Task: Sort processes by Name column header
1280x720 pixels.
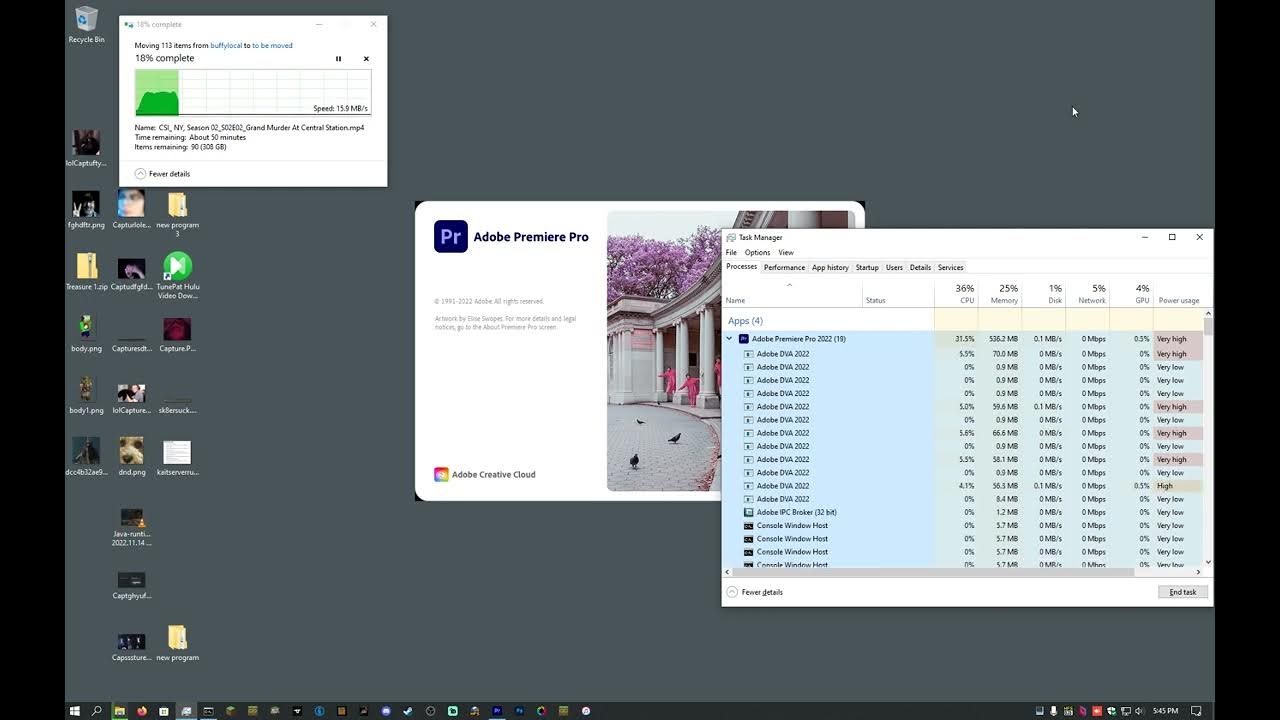Action: 792,293
